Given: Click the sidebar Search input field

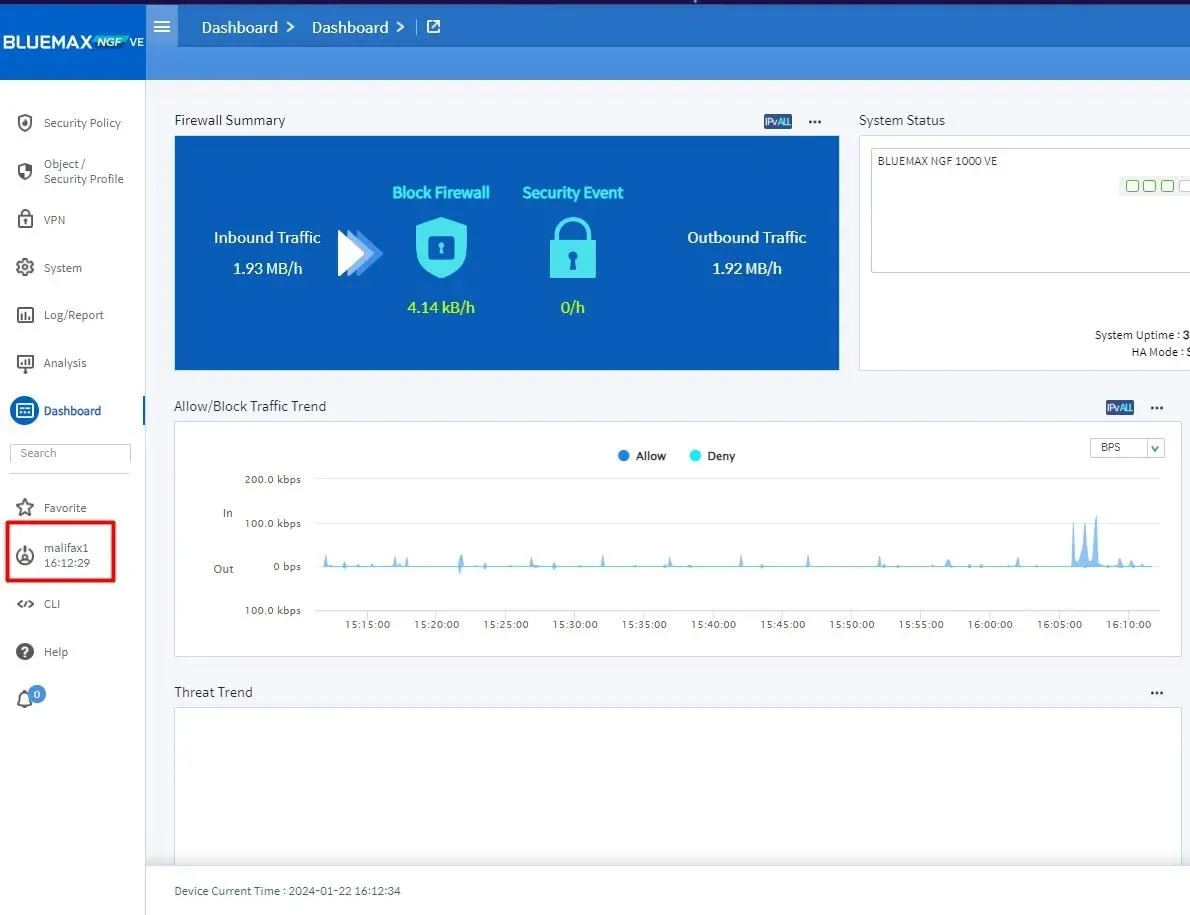Looking at the screenshot, I should [x=70, y=453].
